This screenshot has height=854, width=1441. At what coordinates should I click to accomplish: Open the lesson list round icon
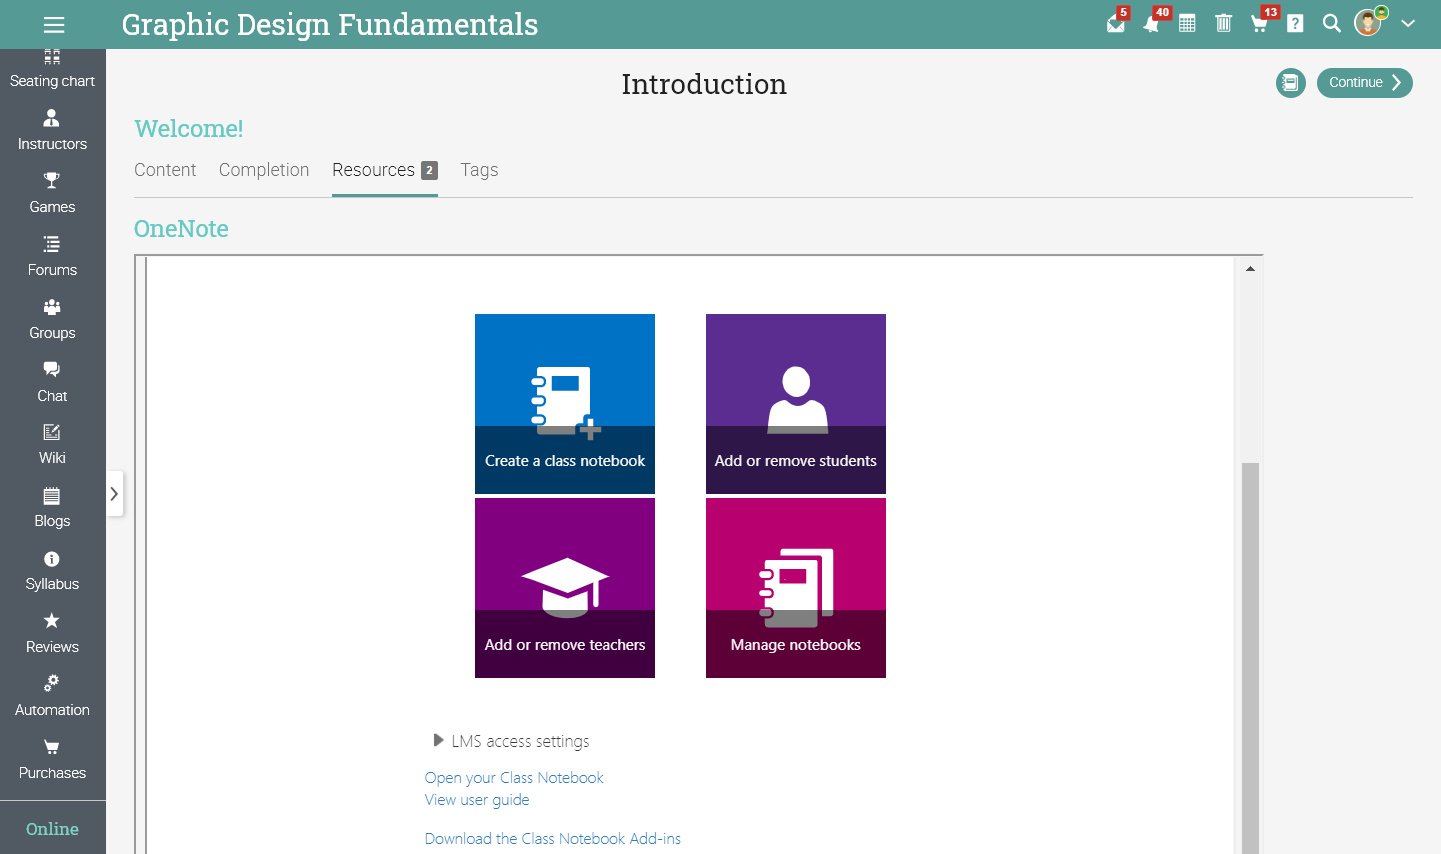1291,83
